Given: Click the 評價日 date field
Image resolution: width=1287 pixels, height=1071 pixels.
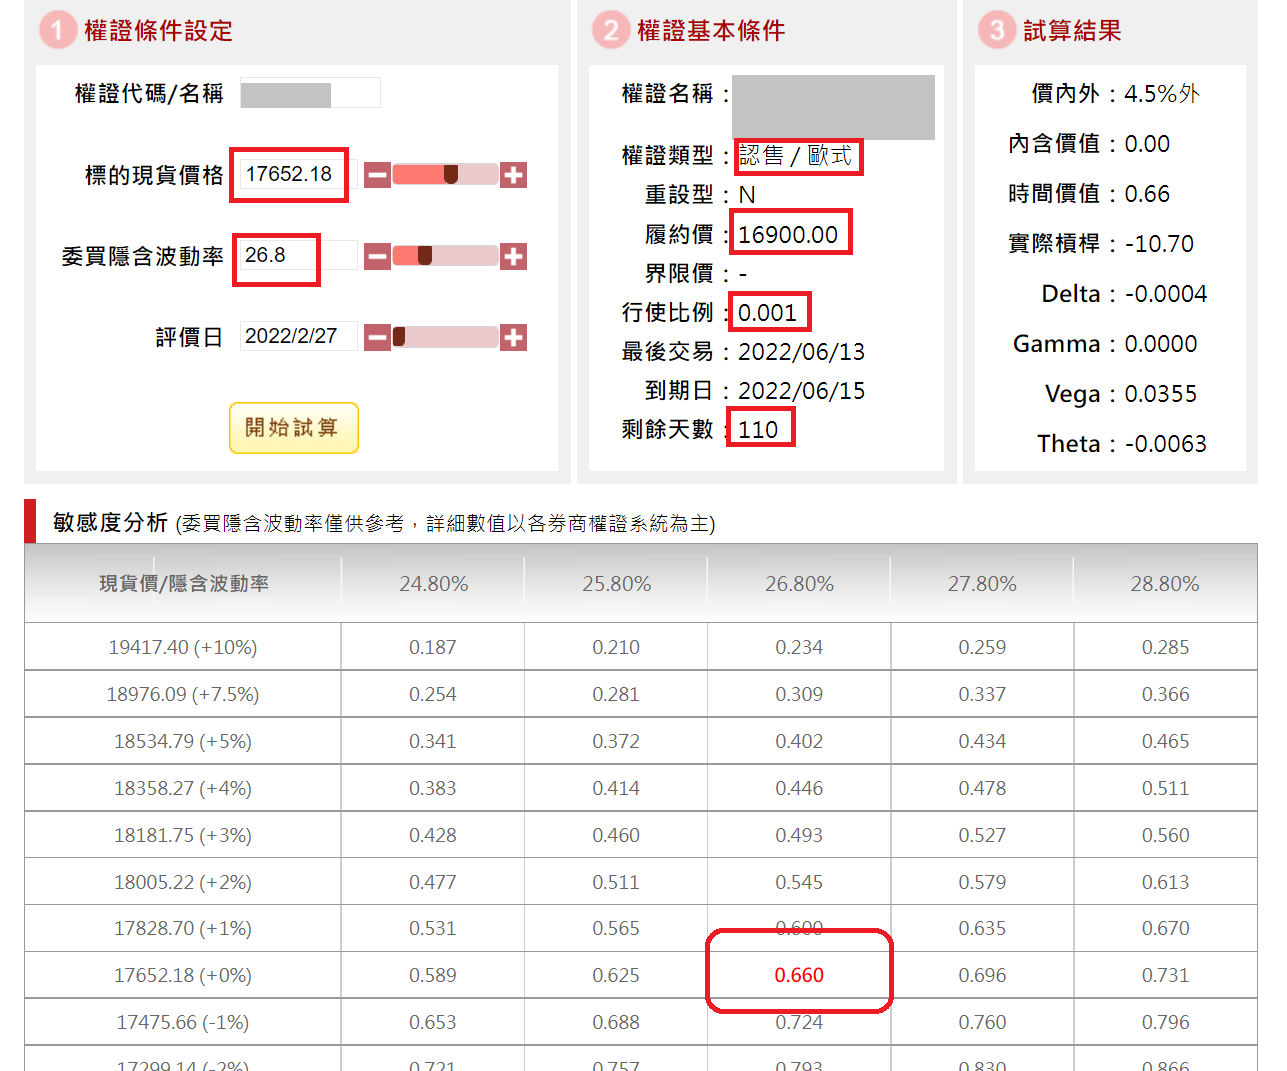Looking at the screenshot, I should (x=296, y=336).
